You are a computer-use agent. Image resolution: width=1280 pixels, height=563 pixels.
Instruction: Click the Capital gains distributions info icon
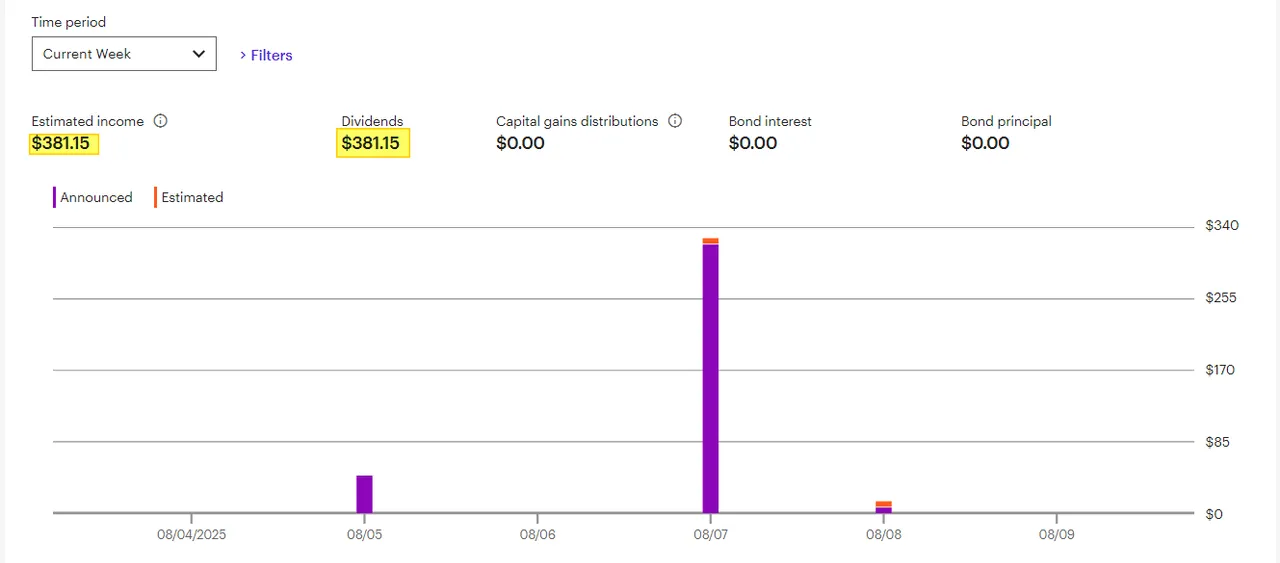[675, 121]
